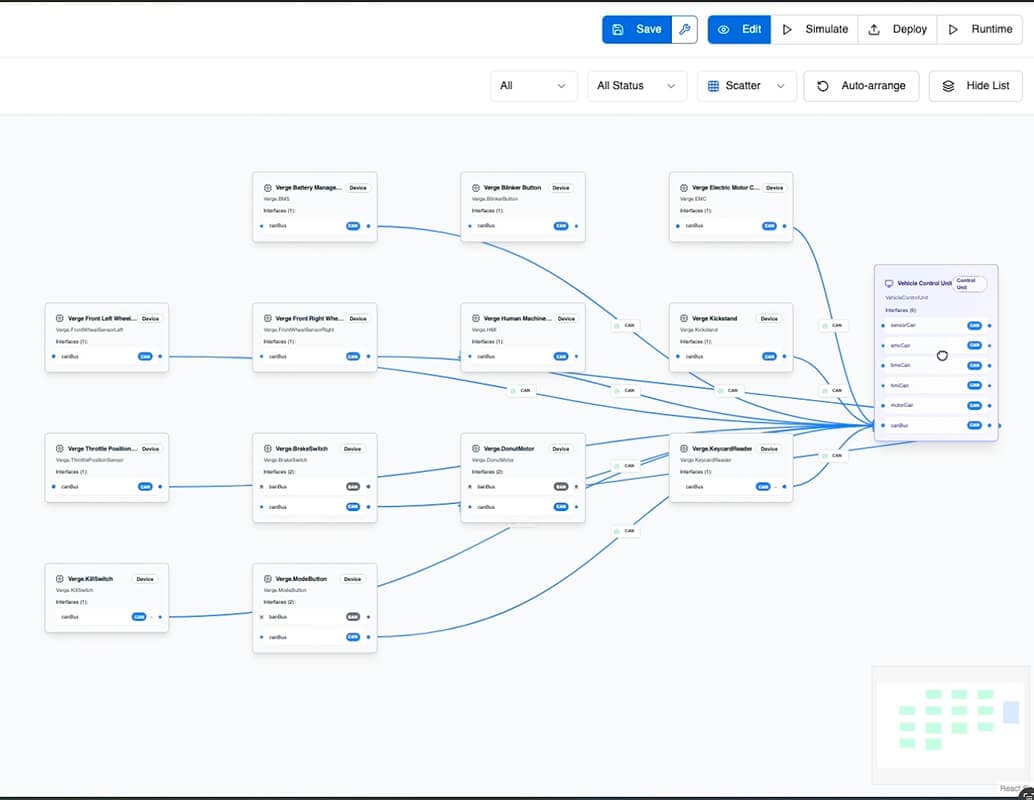This screenshot has width=1034, height=800.
Task: Click the Save button
Action: point(637,30)
